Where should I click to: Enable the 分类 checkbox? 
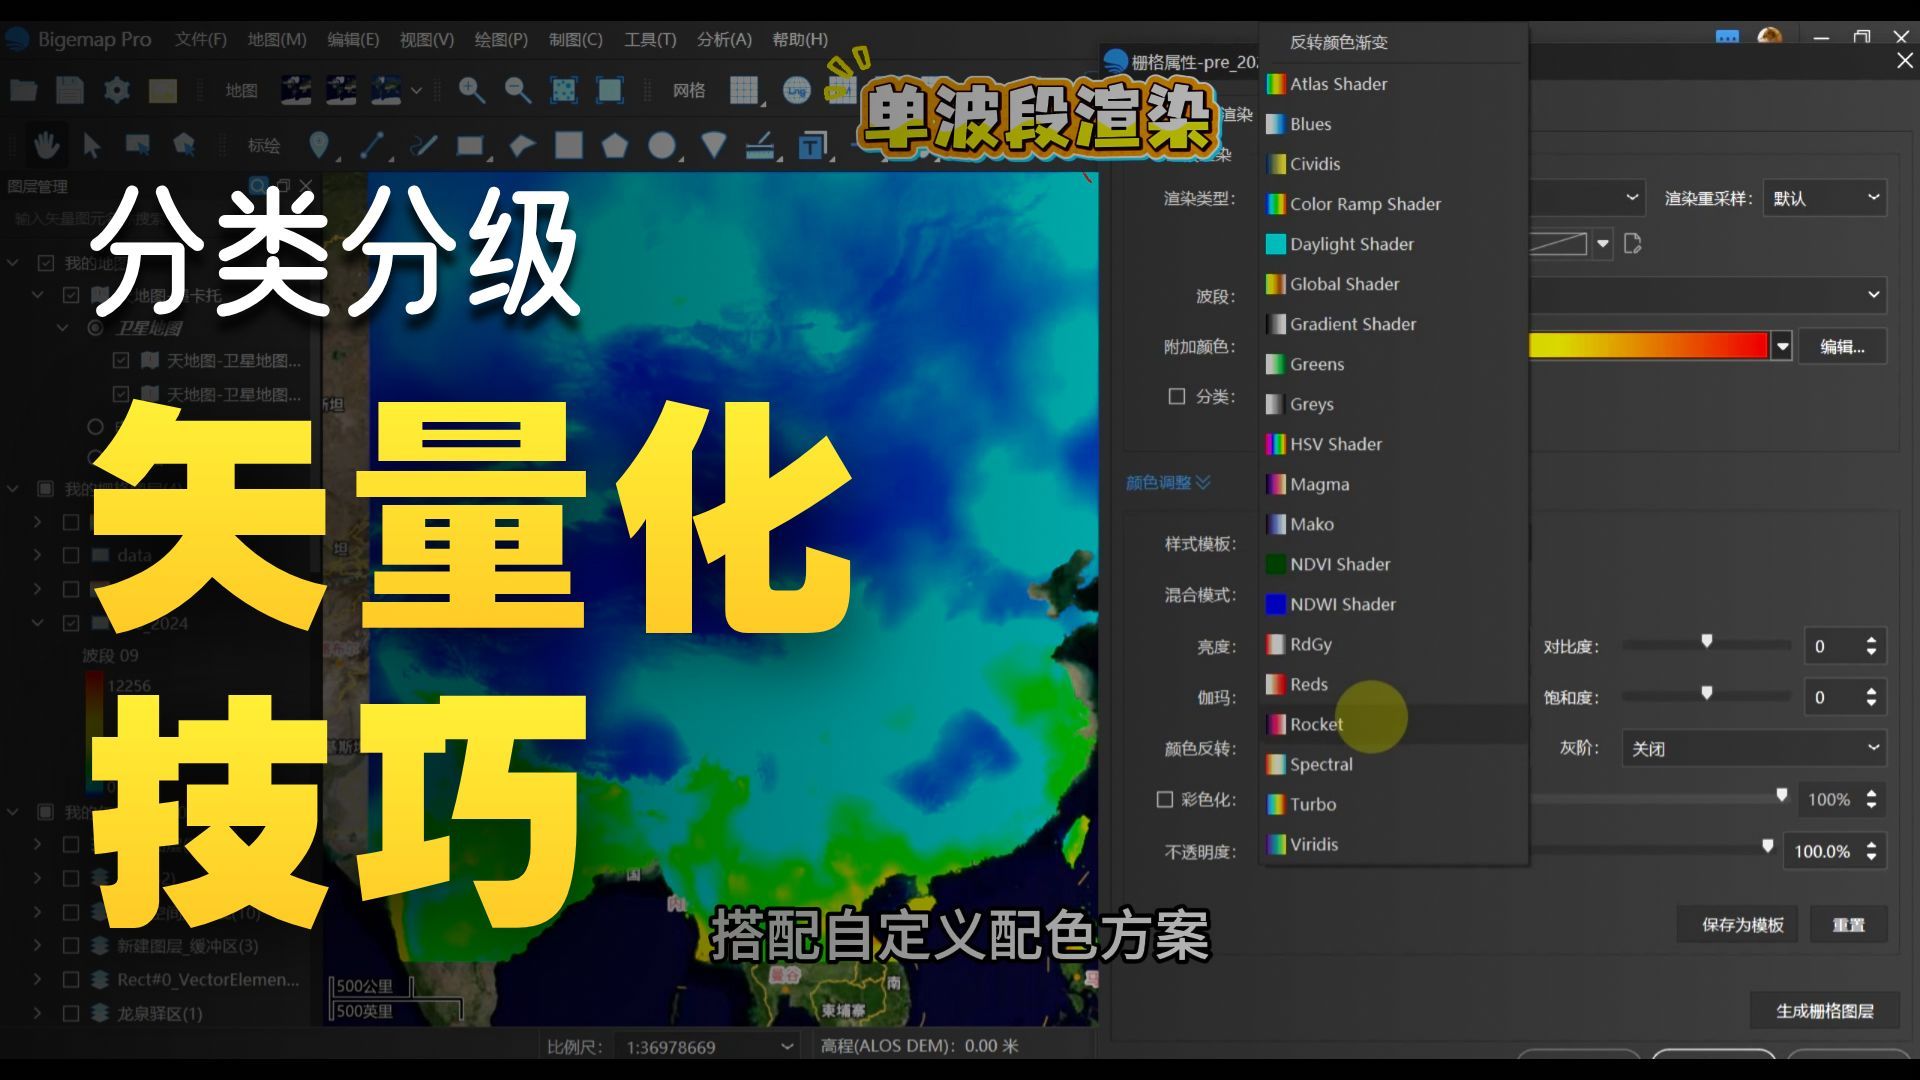1177,396
